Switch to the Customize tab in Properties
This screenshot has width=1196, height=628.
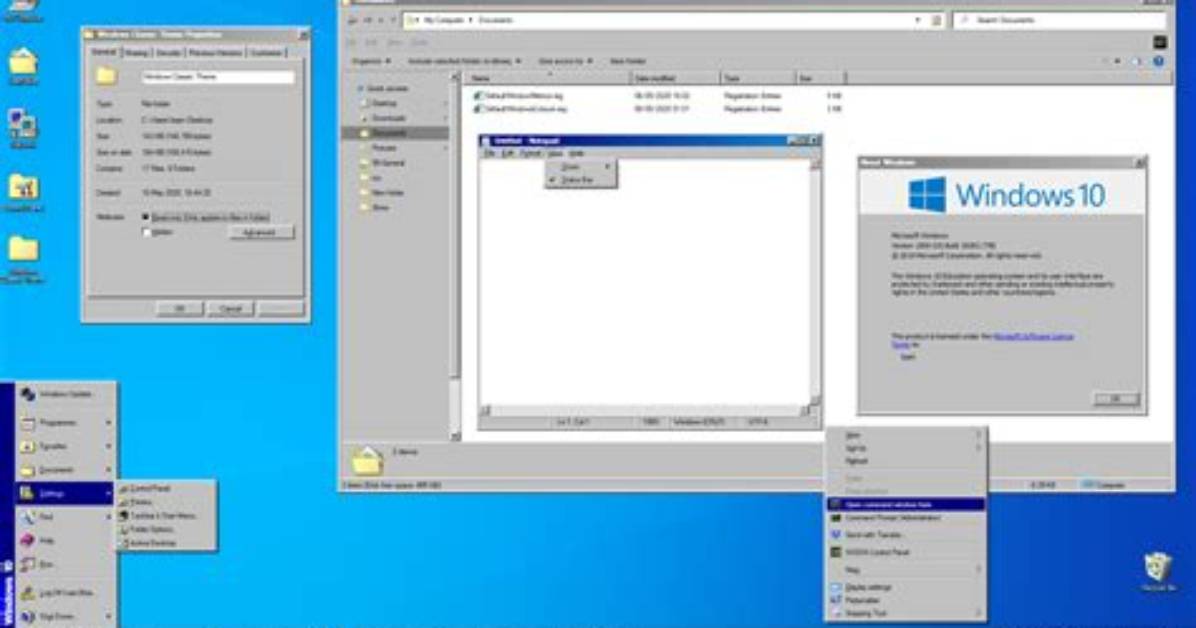pos(266,53)
